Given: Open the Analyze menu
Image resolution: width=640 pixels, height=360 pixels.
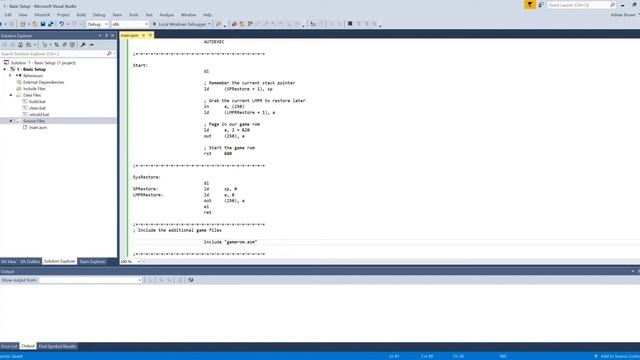Looking at the screenshot, I should coord(167,15).
